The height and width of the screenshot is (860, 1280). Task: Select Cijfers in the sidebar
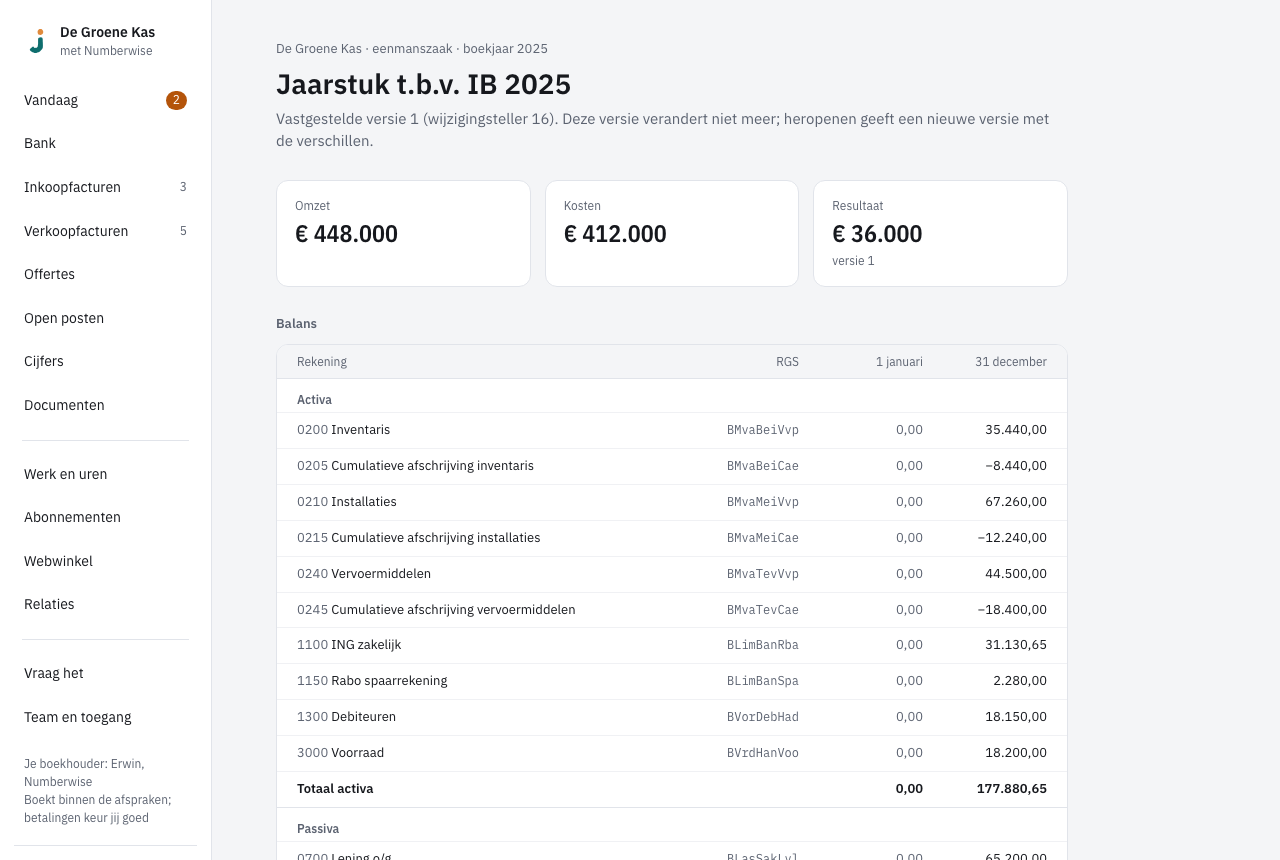pyautogui.click(x=106, y=361)
